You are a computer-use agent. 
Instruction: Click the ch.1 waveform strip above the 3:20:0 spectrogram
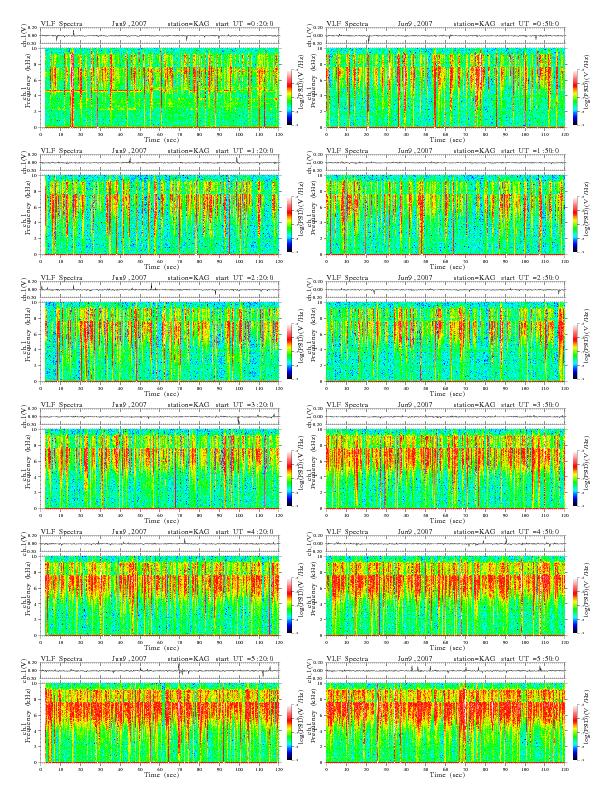[160, 417]
